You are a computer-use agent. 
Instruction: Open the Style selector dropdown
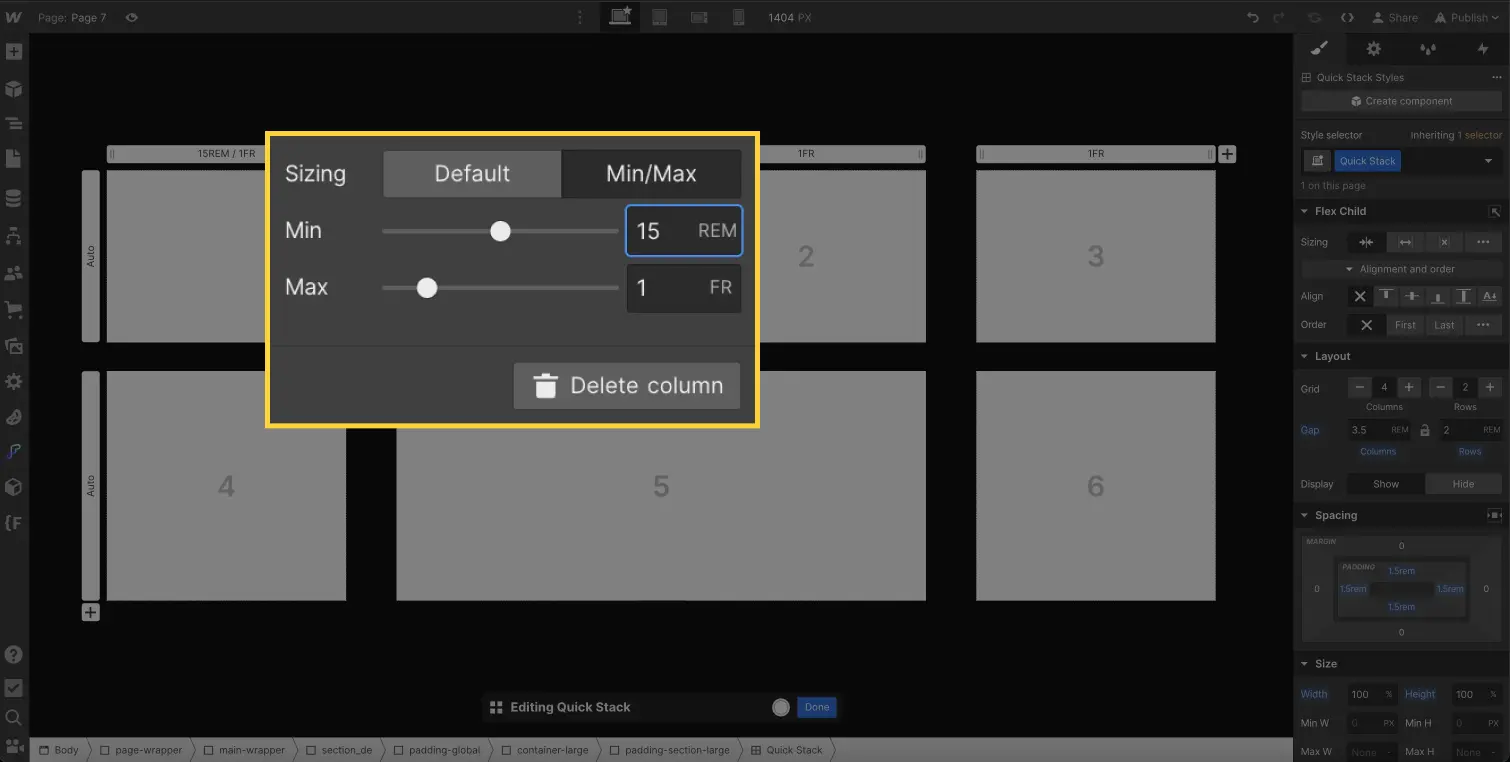pos(1489,160)
